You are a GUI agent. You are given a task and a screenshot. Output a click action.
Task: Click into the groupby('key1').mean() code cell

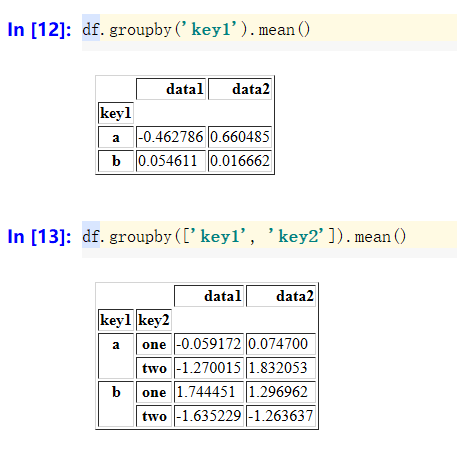pyautogui.click(x=269, y=28)
